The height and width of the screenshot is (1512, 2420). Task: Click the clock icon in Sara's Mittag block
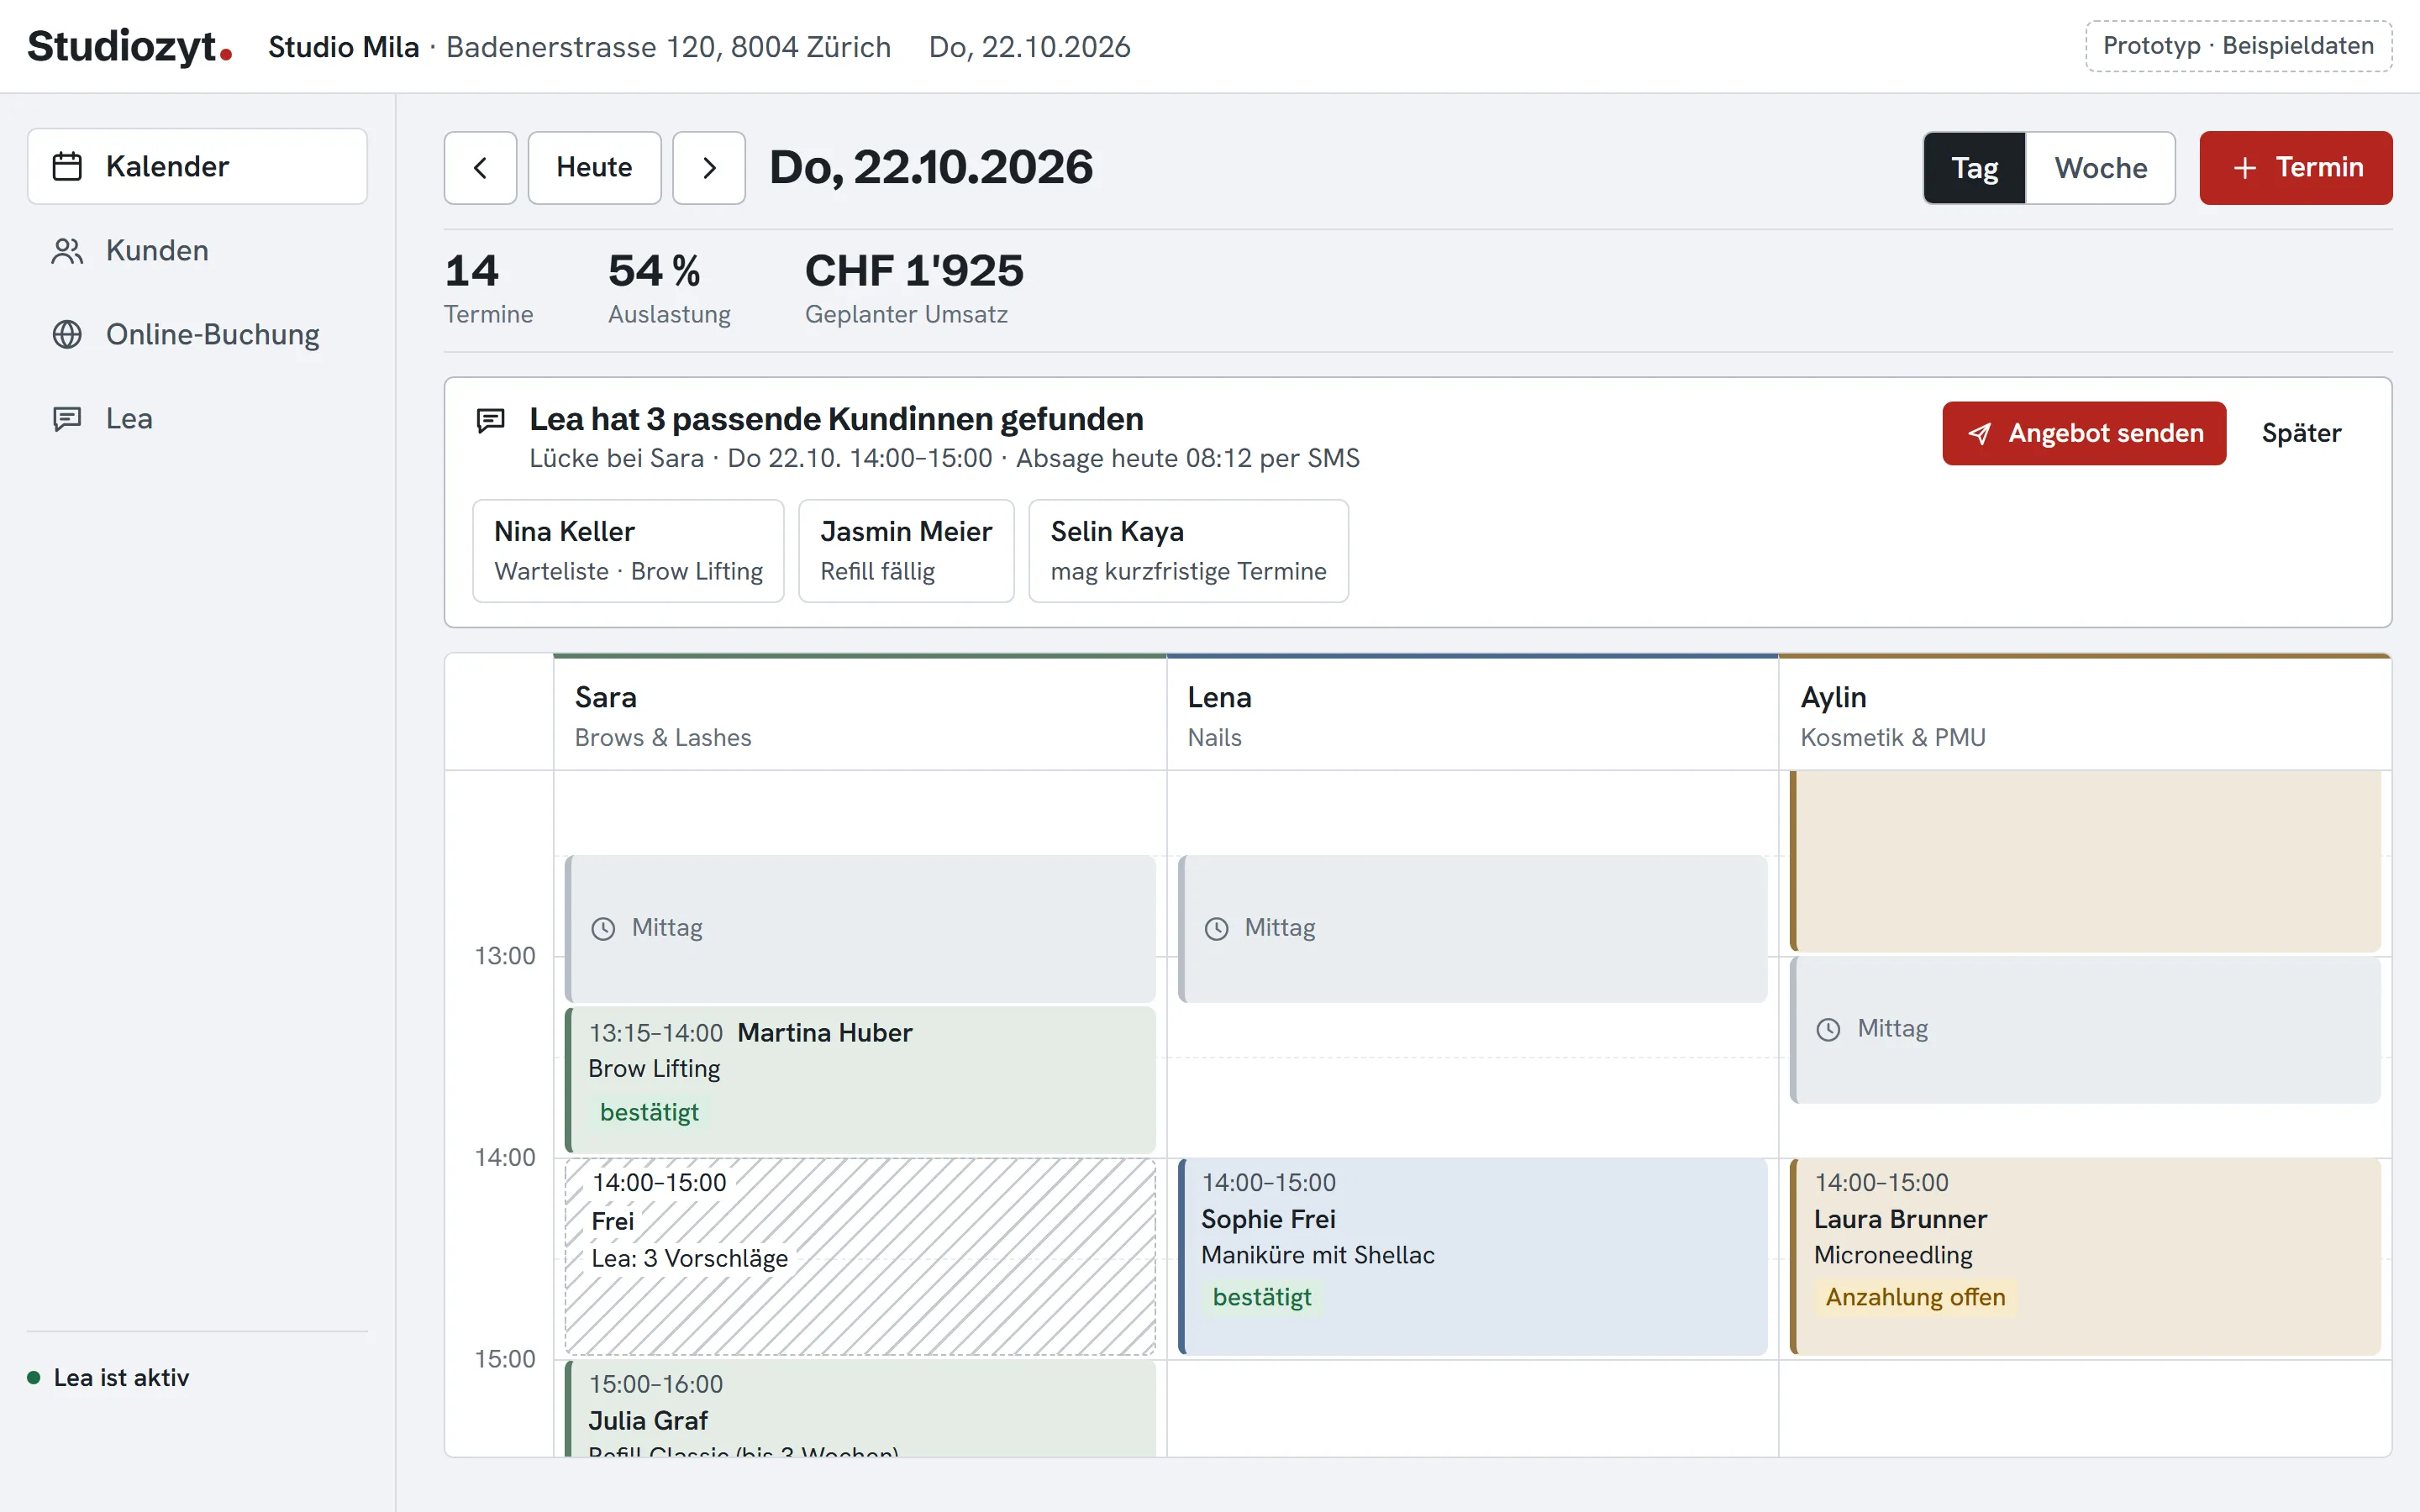click(603, 929)
